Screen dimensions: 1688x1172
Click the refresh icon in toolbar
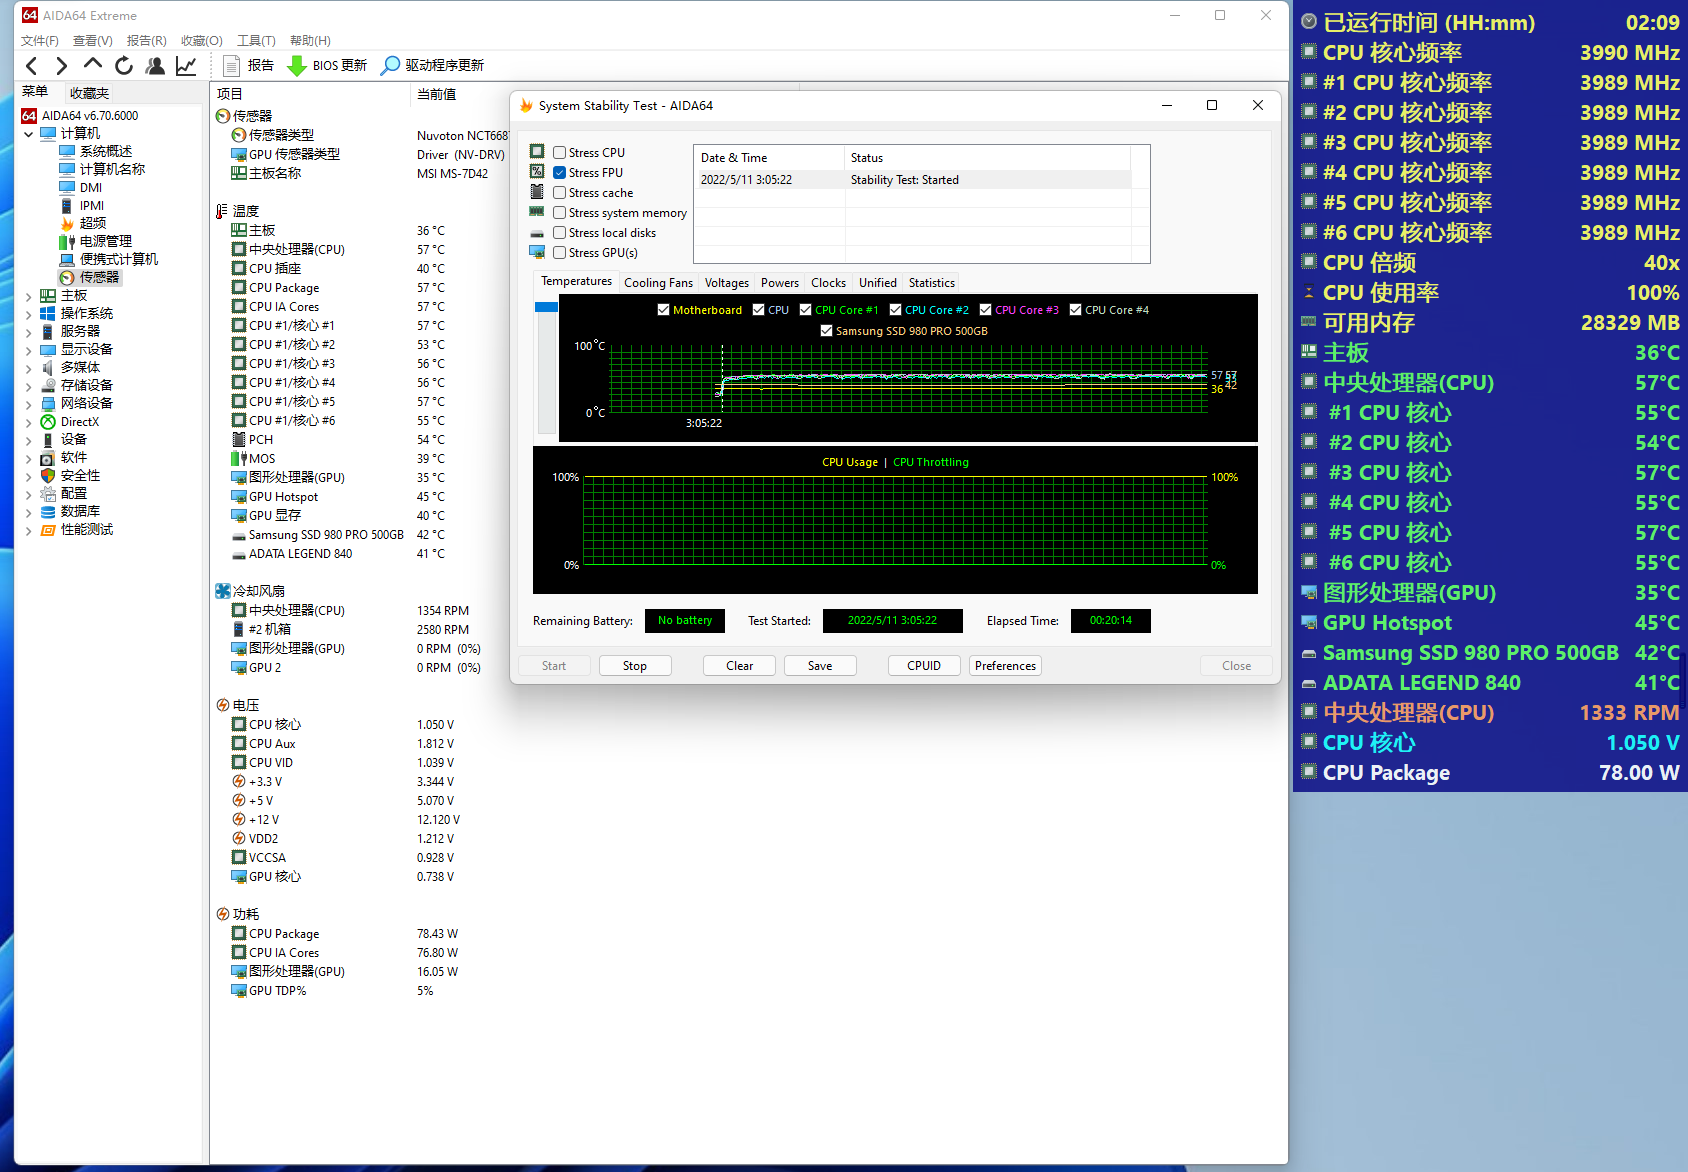click(x=124, y=66)
